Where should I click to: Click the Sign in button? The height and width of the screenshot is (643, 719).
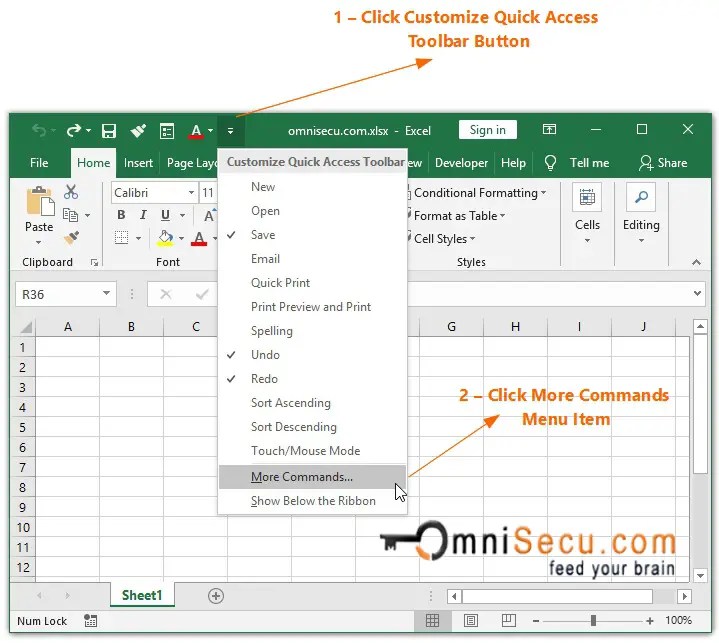[487, 130]
